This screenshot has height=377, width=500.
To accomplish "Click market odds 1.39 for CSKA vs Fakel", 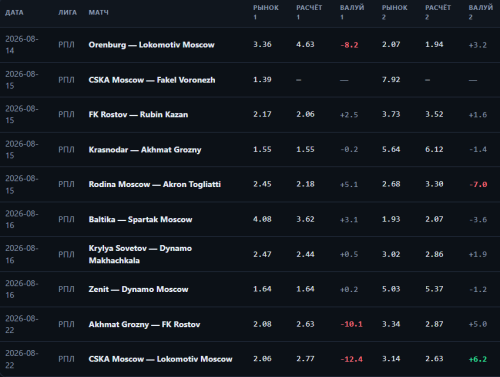I will pos(262,80).
